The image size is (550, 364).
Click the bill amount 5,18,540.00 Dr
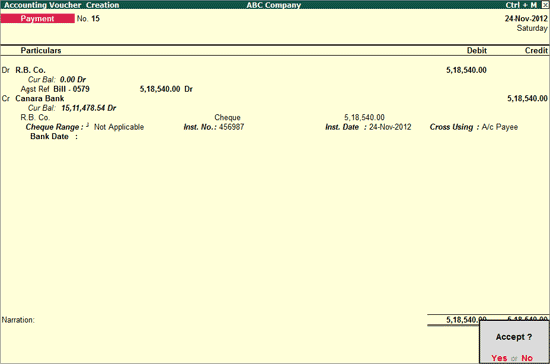pyautogui.click(x=166, y=89)
